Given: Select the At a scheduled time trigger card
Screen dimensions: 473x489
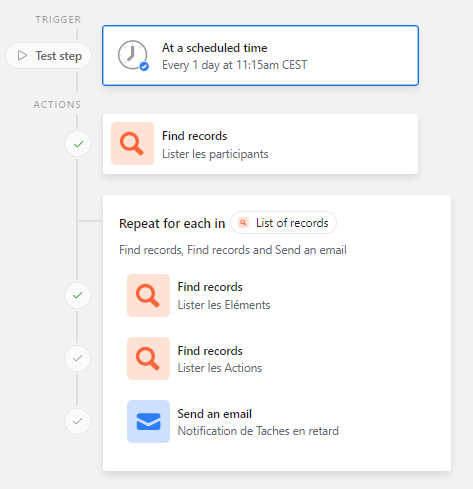Looking at the screenshot, I should pyautogui.click(x=260, y=55).
